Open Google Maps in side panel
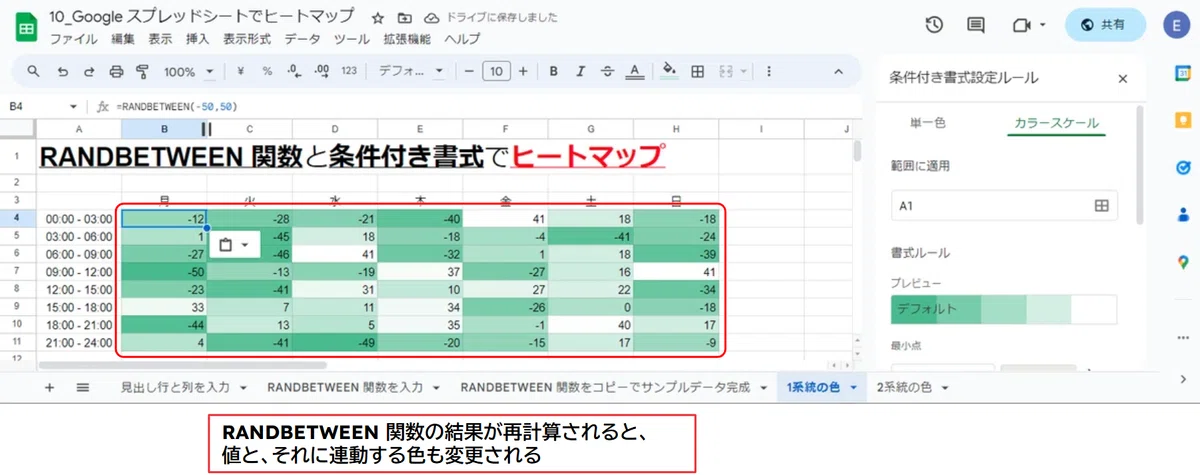Image resolution: width=1200 pixels, height=475 pixels. click(x=1184, y=261)
